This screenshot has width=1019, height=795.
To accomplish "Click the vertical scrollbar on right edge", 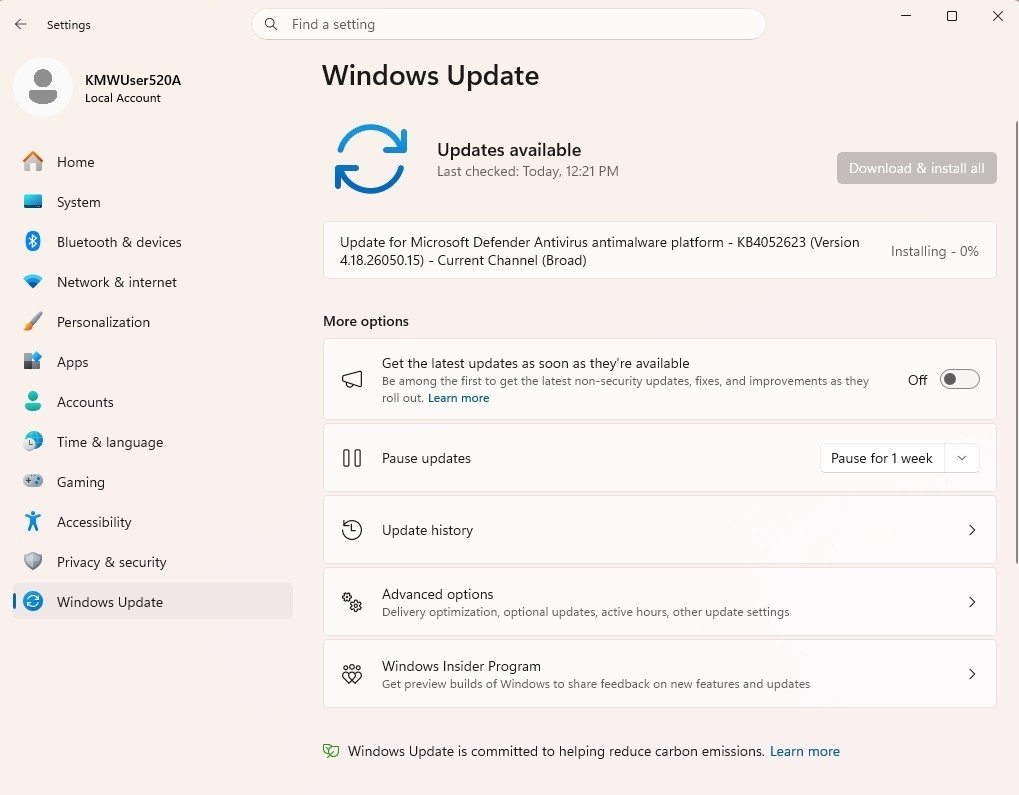I will tap(1016, 343).
